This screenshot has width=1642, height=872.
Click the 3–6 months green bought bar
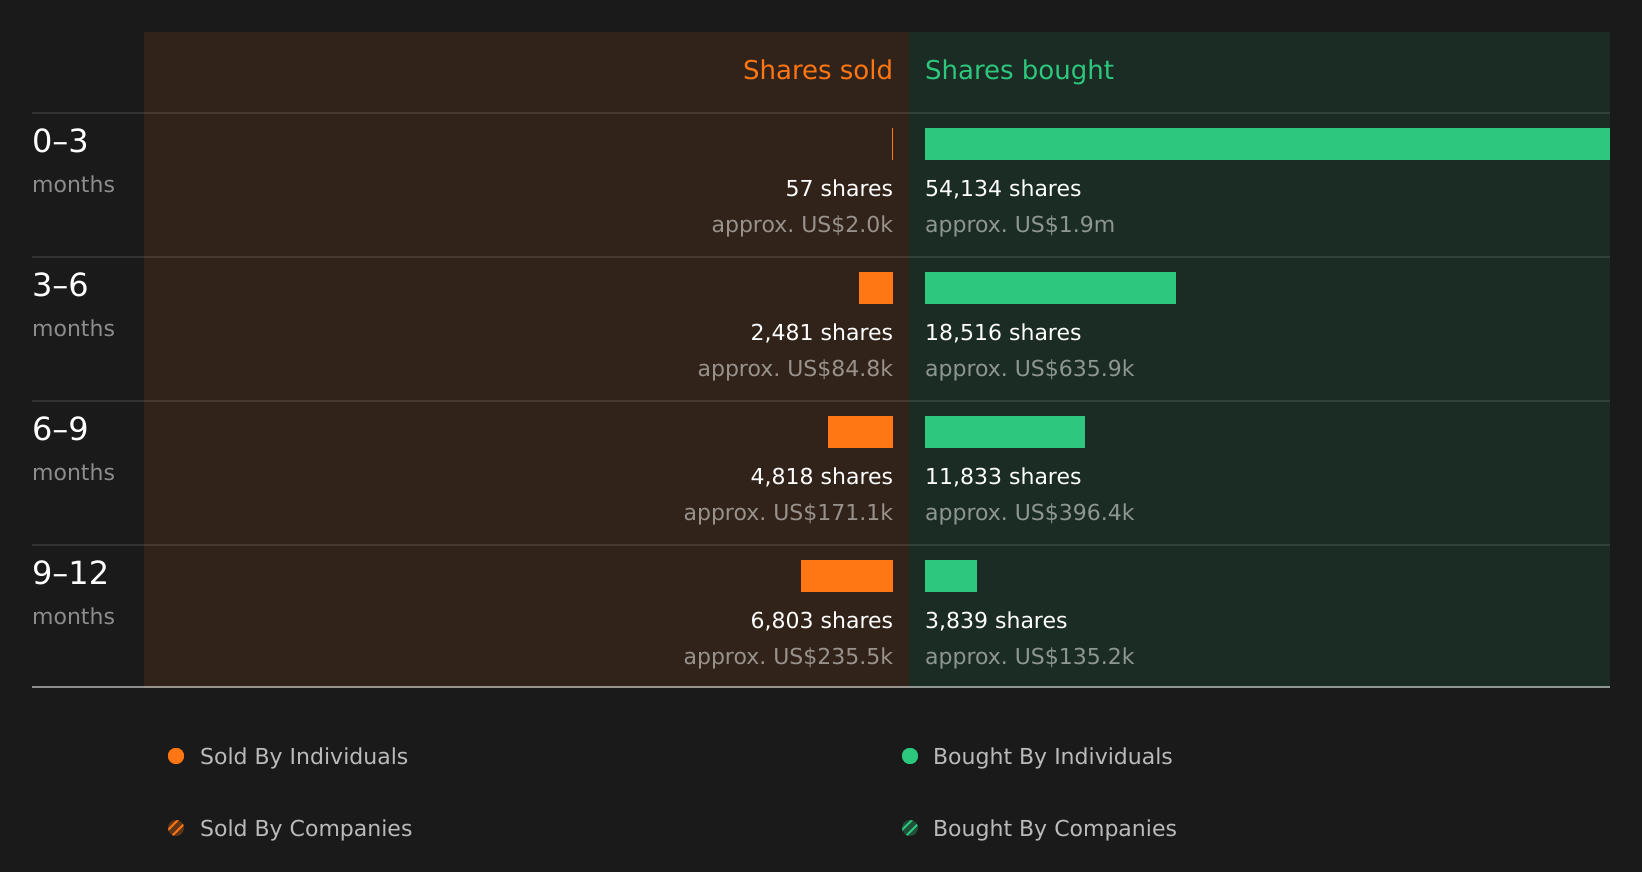click(x=1050, y=288)
